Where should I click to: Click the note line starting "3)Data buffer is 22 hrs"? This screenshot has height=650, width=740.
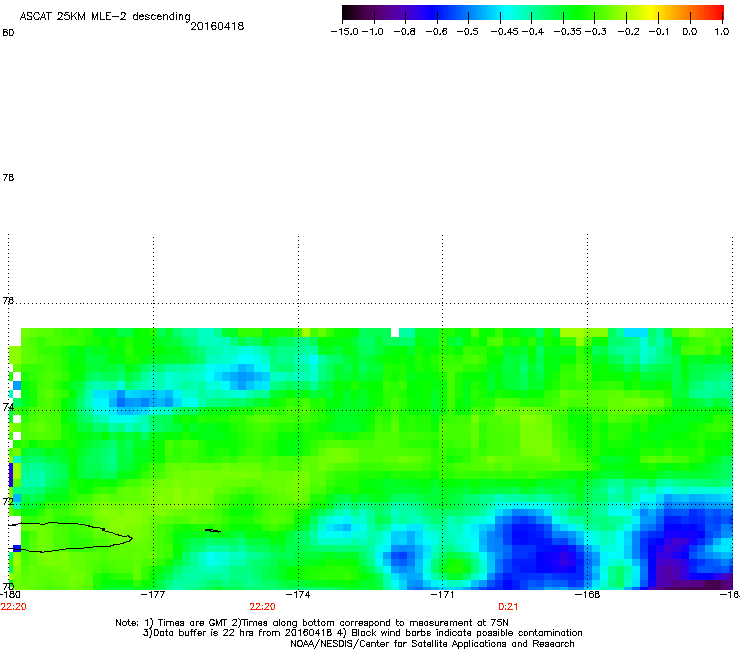pyautogui.click(x=362, y=633)
